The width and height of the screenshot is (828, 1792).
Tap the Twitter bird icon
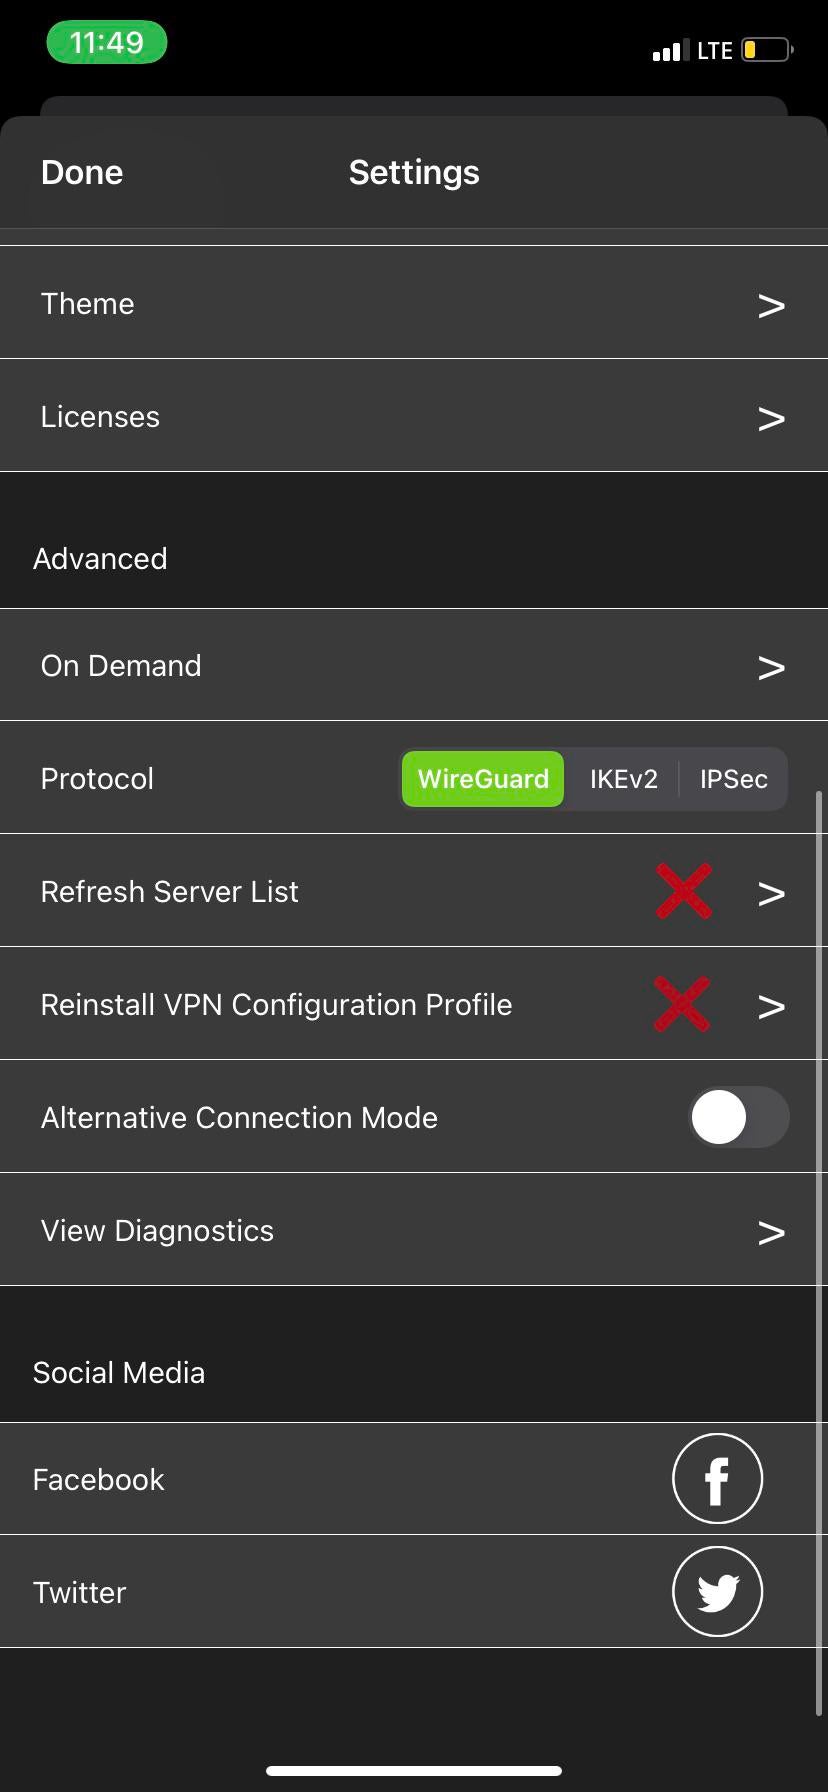pyautogui.click(x=717, y=1591)
